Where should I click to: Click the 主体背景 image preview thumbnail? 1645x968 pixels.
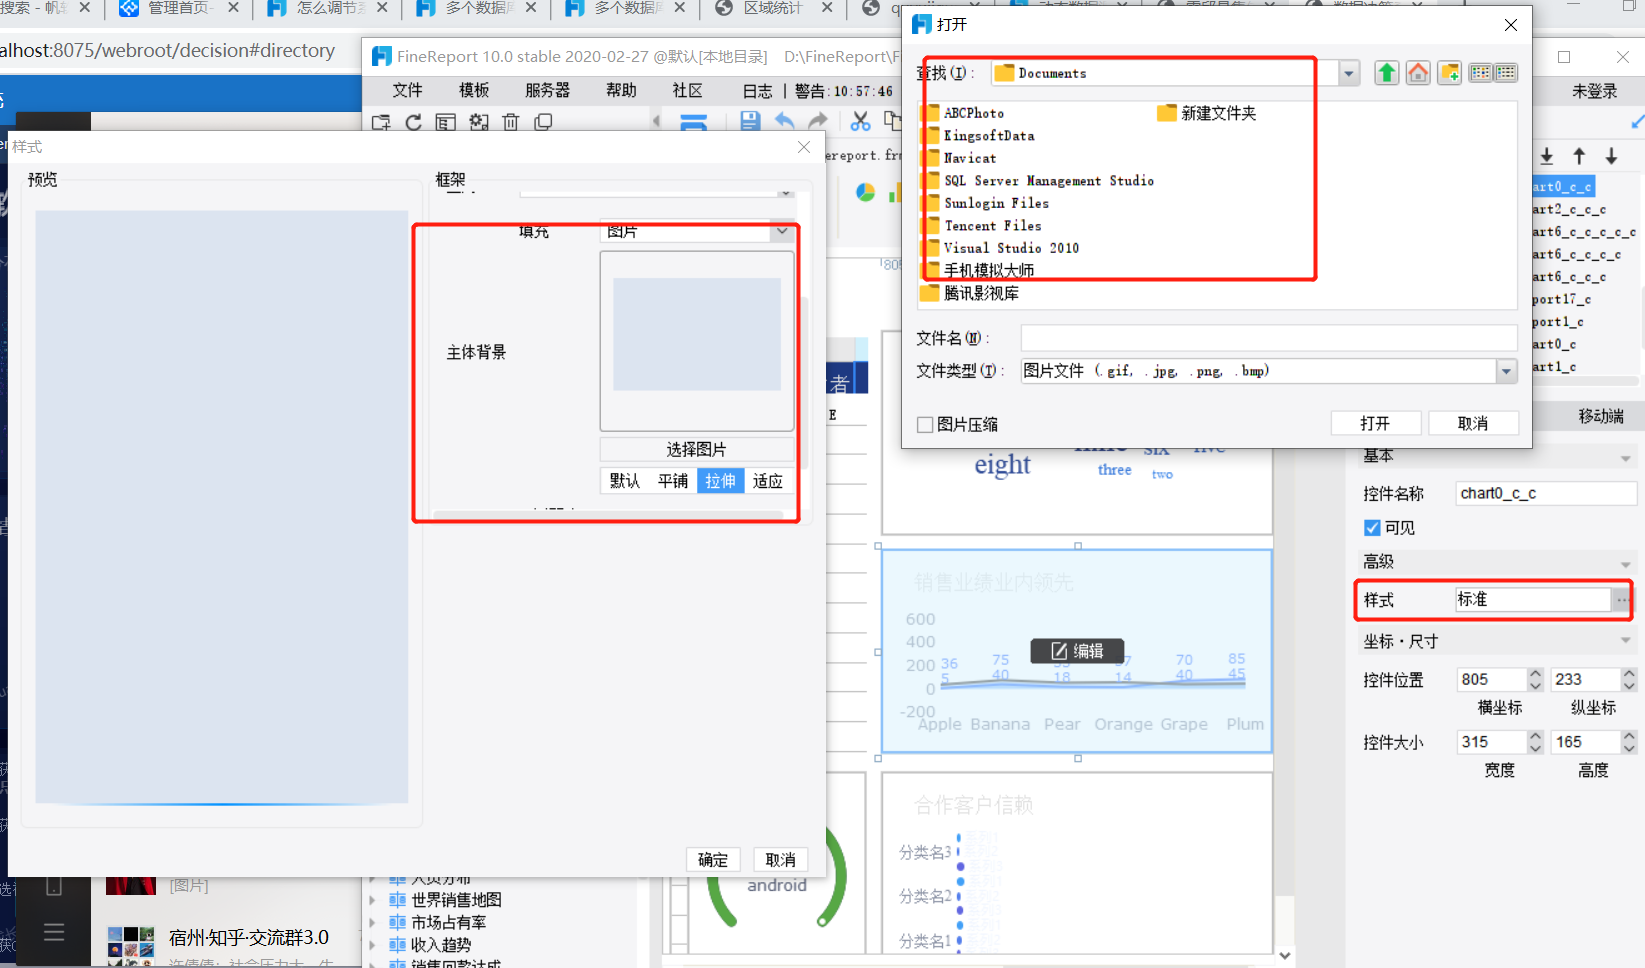[696, 341]
